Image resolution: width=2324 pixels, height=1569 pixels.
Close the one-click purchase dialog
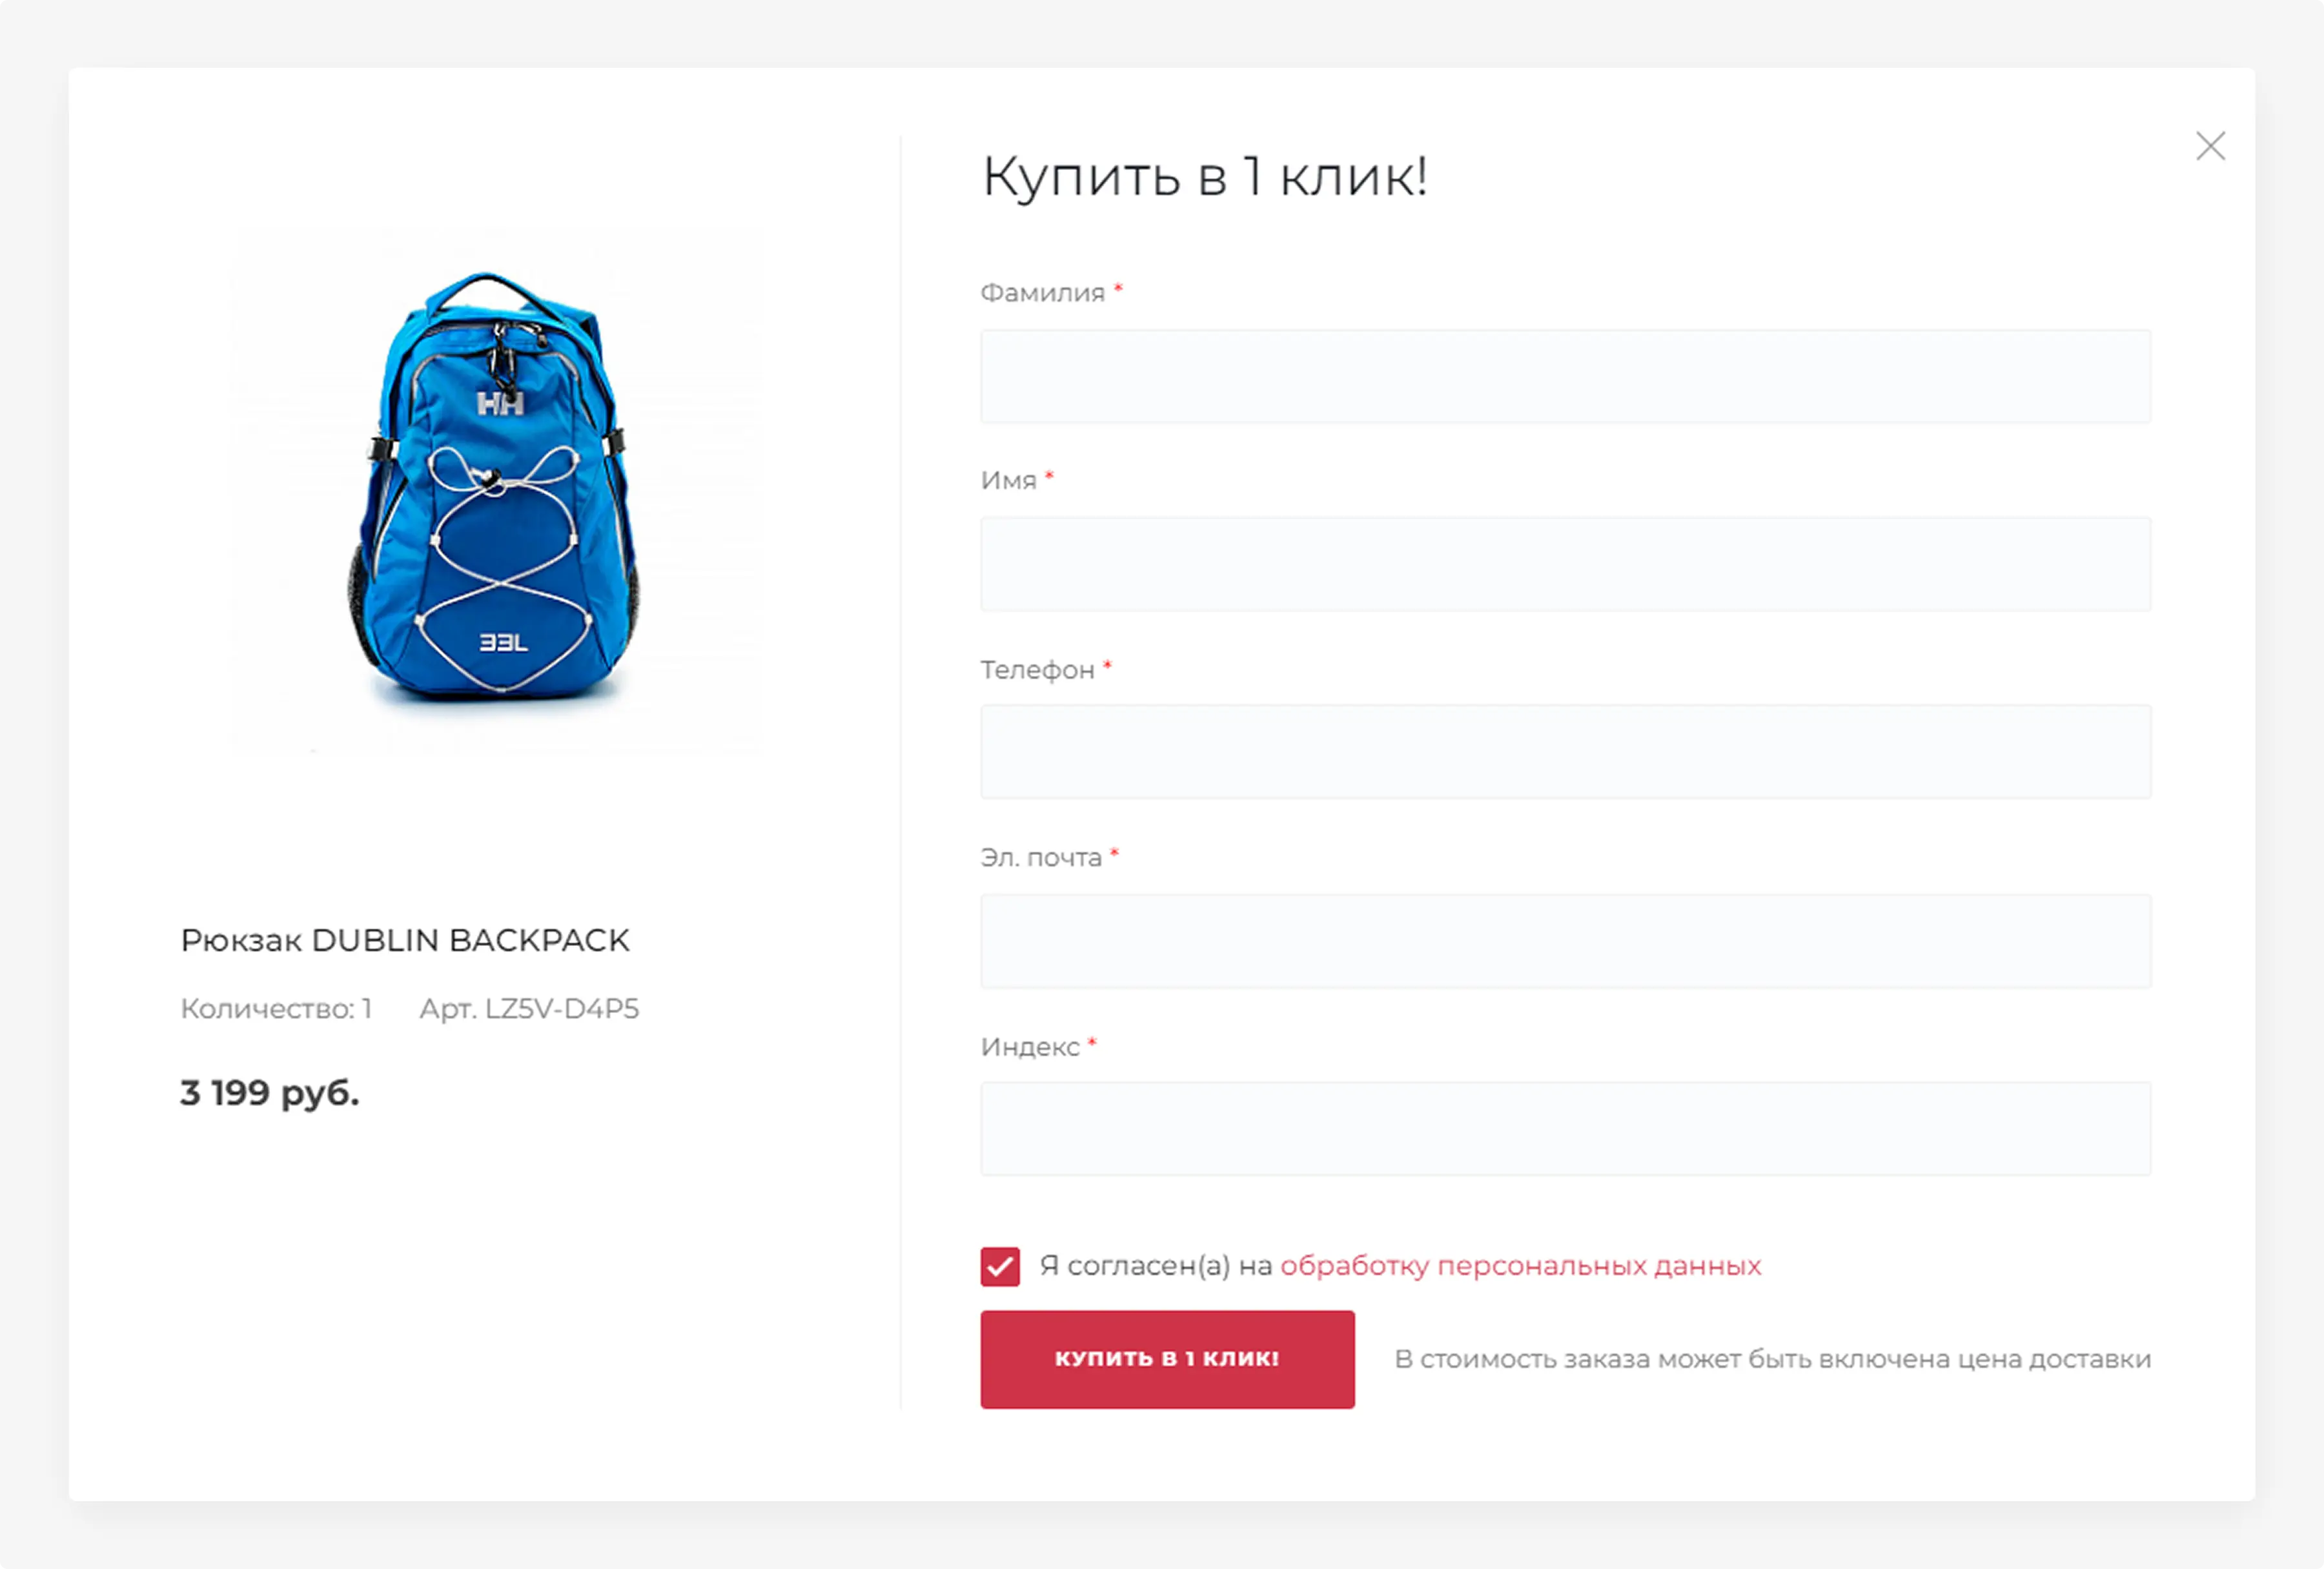[x=2209, y=147]
